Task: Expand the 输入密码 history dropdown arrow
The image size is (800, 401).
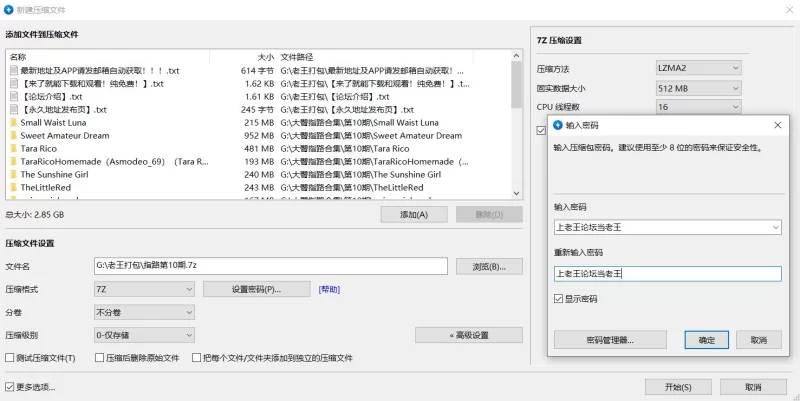Action: click(x=776, y=228)
